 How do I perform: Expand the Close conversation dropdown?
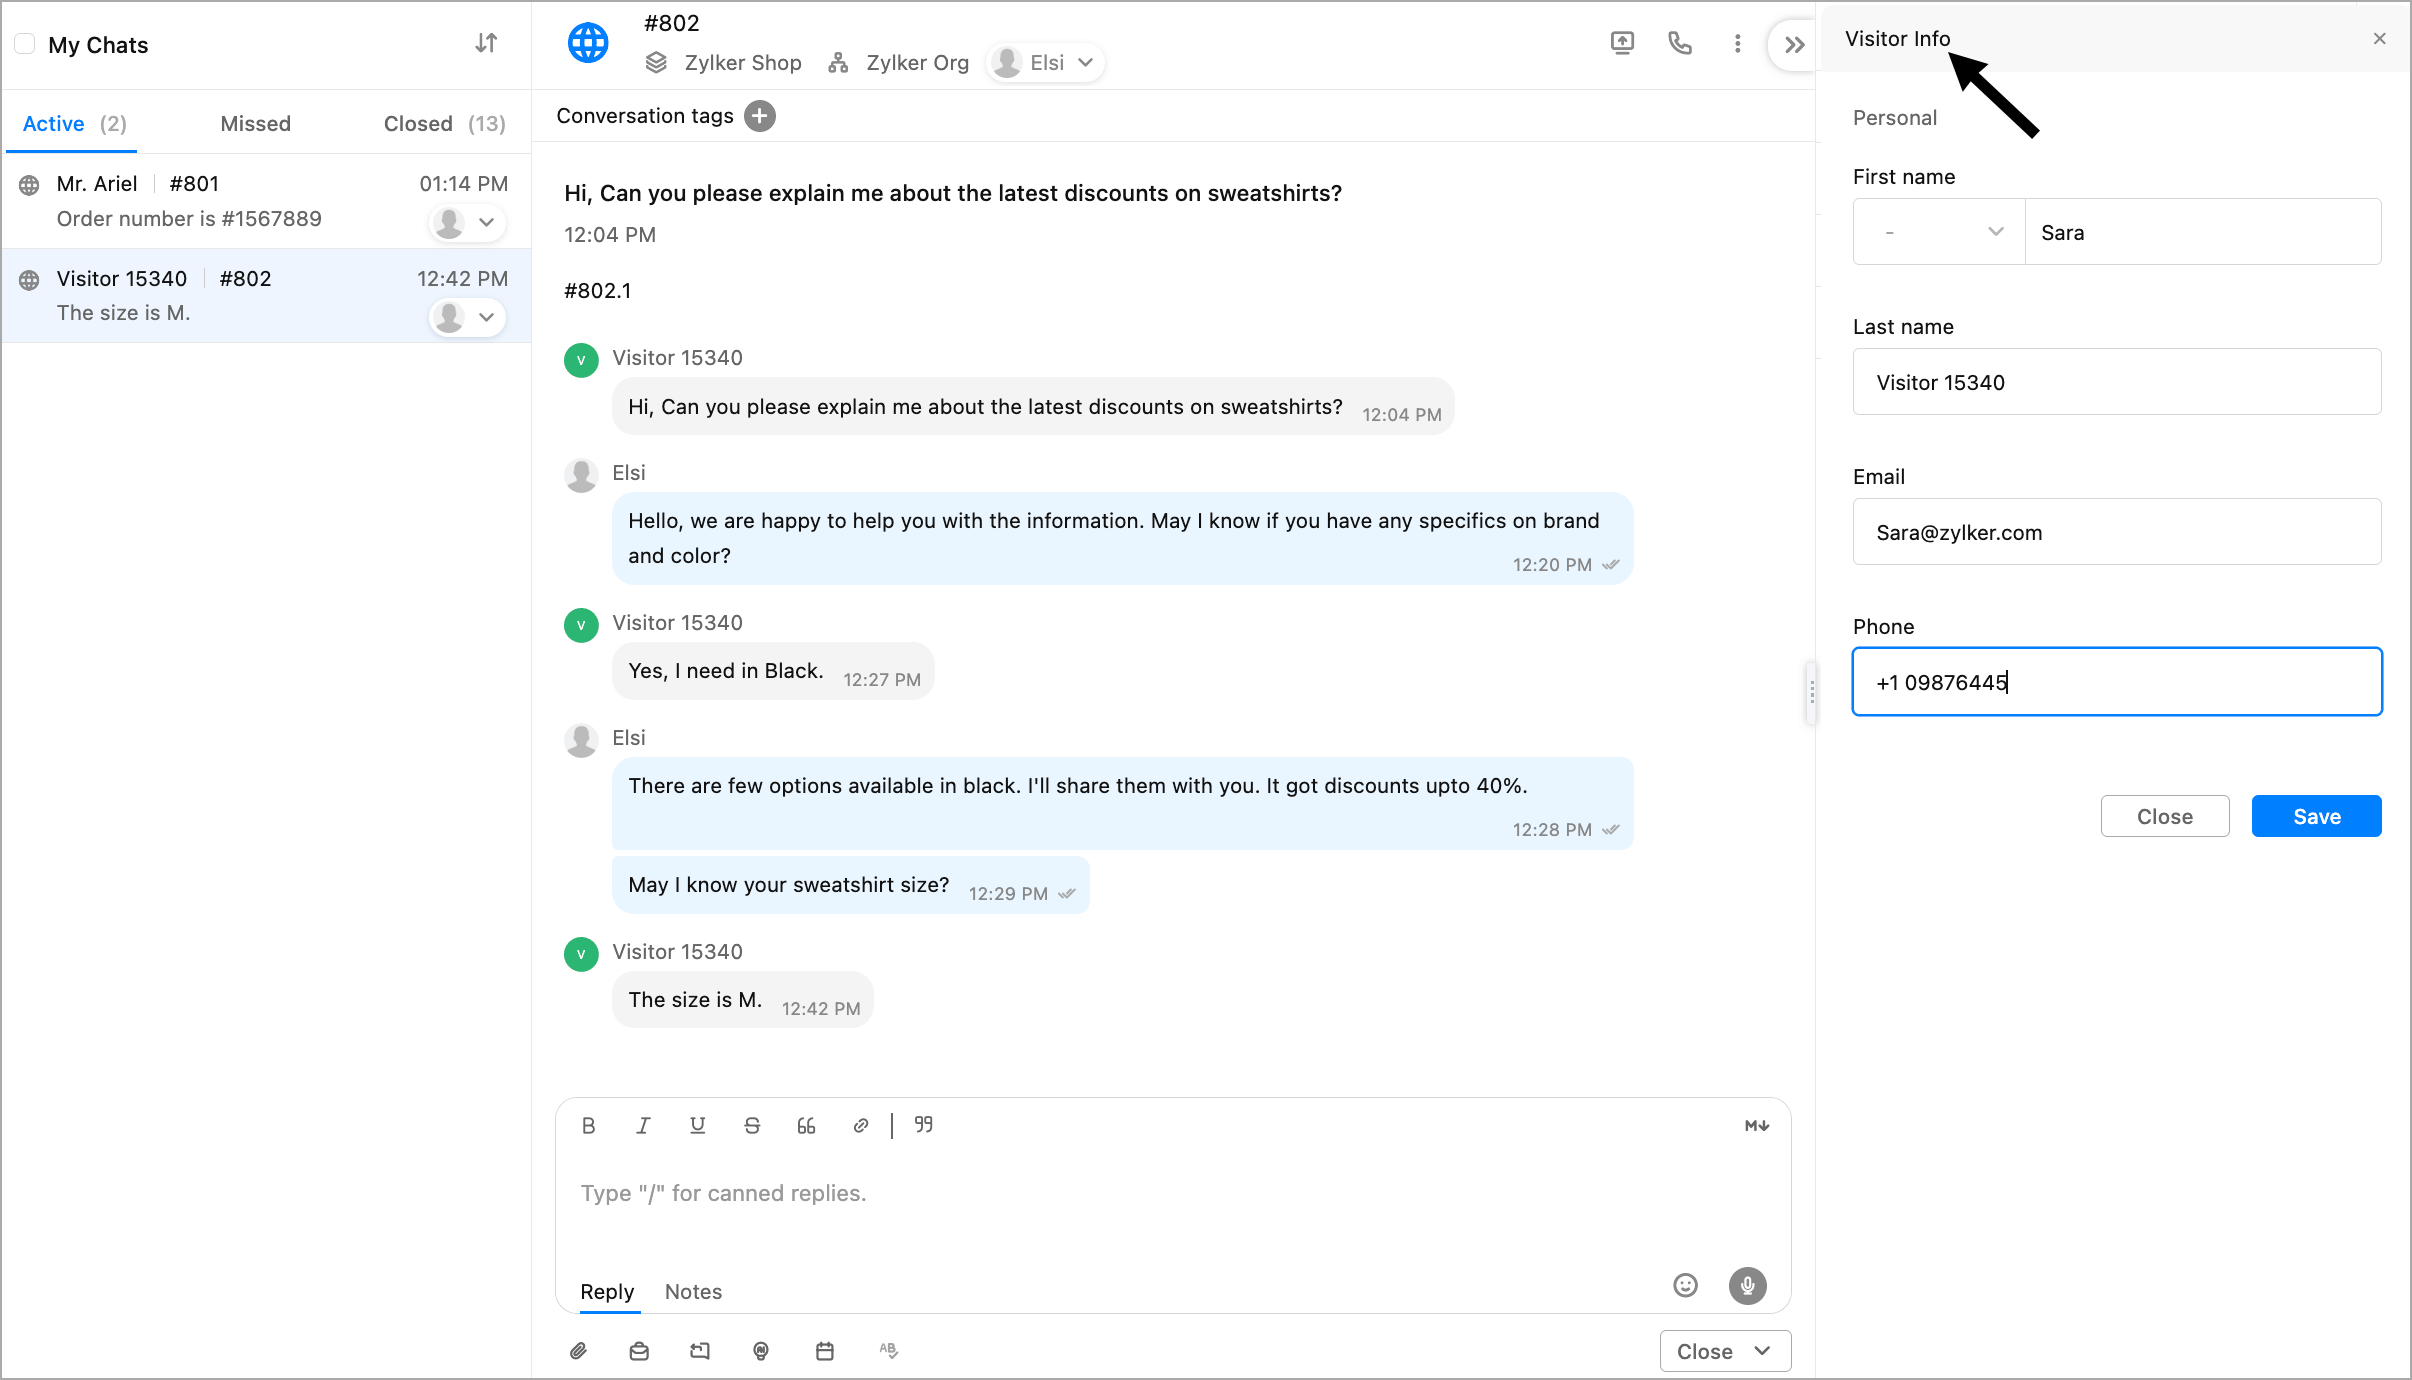(1762, 1351)
